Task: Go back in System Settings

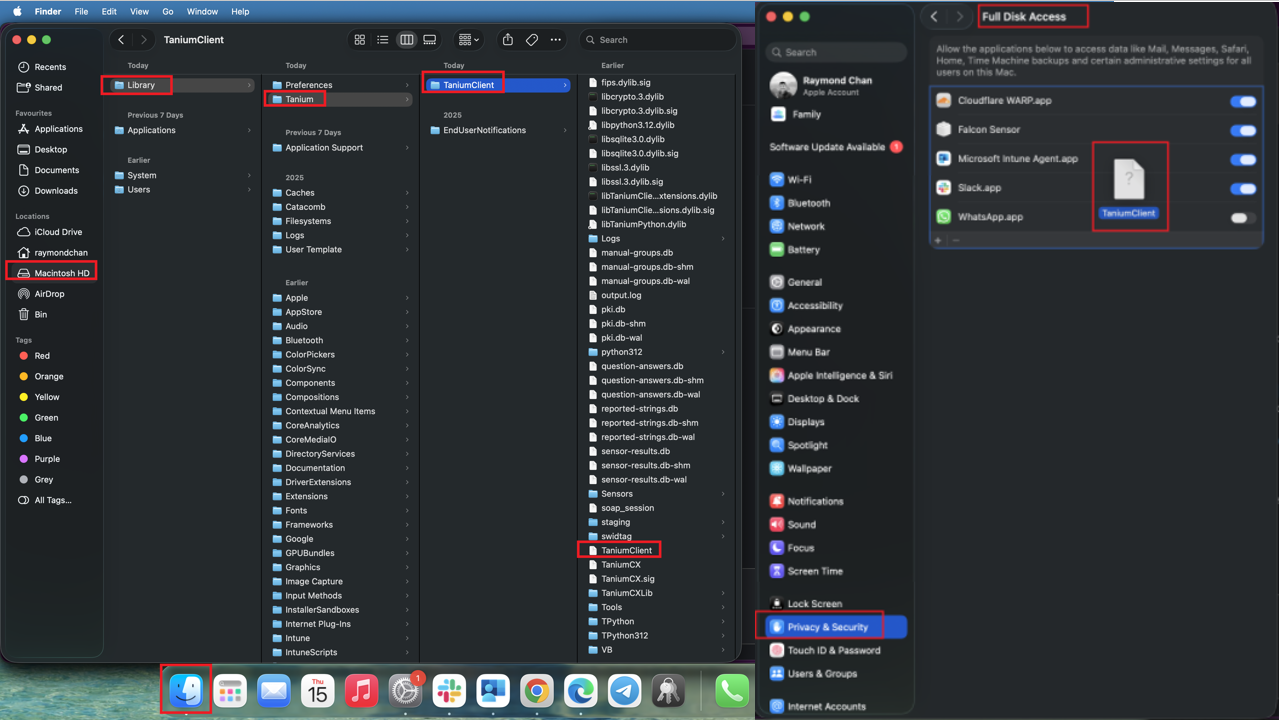Action: click(934, 17)
